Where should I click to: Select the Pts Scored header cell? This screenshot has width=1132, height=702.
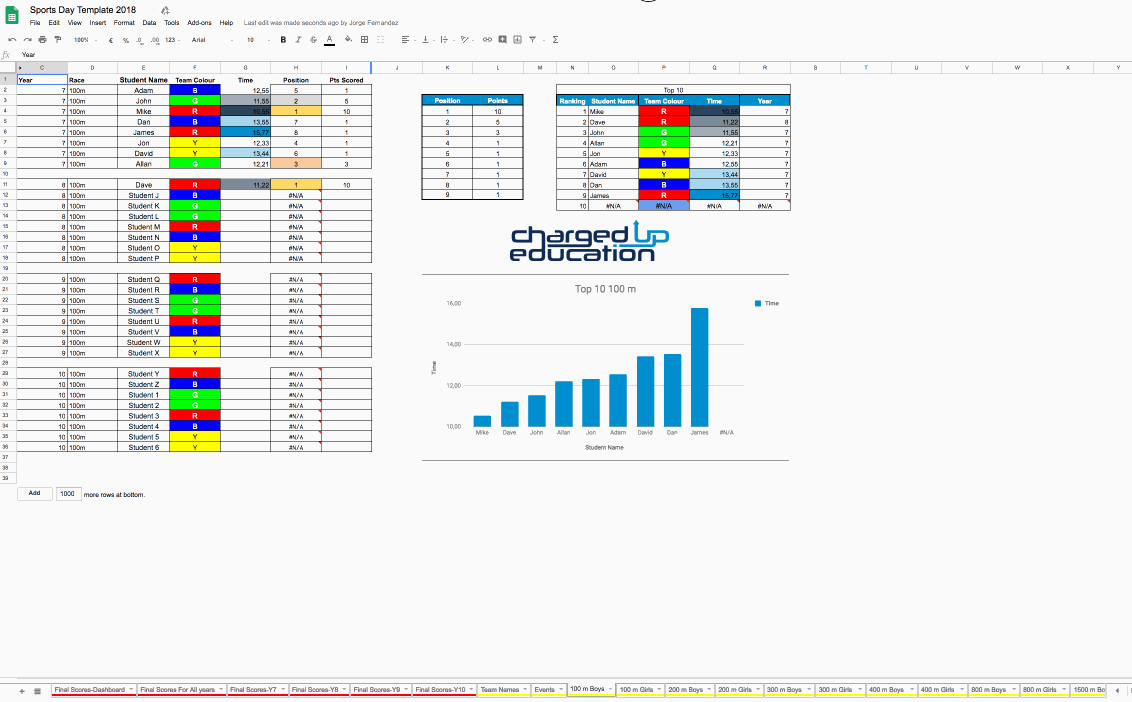pos(347,79)
